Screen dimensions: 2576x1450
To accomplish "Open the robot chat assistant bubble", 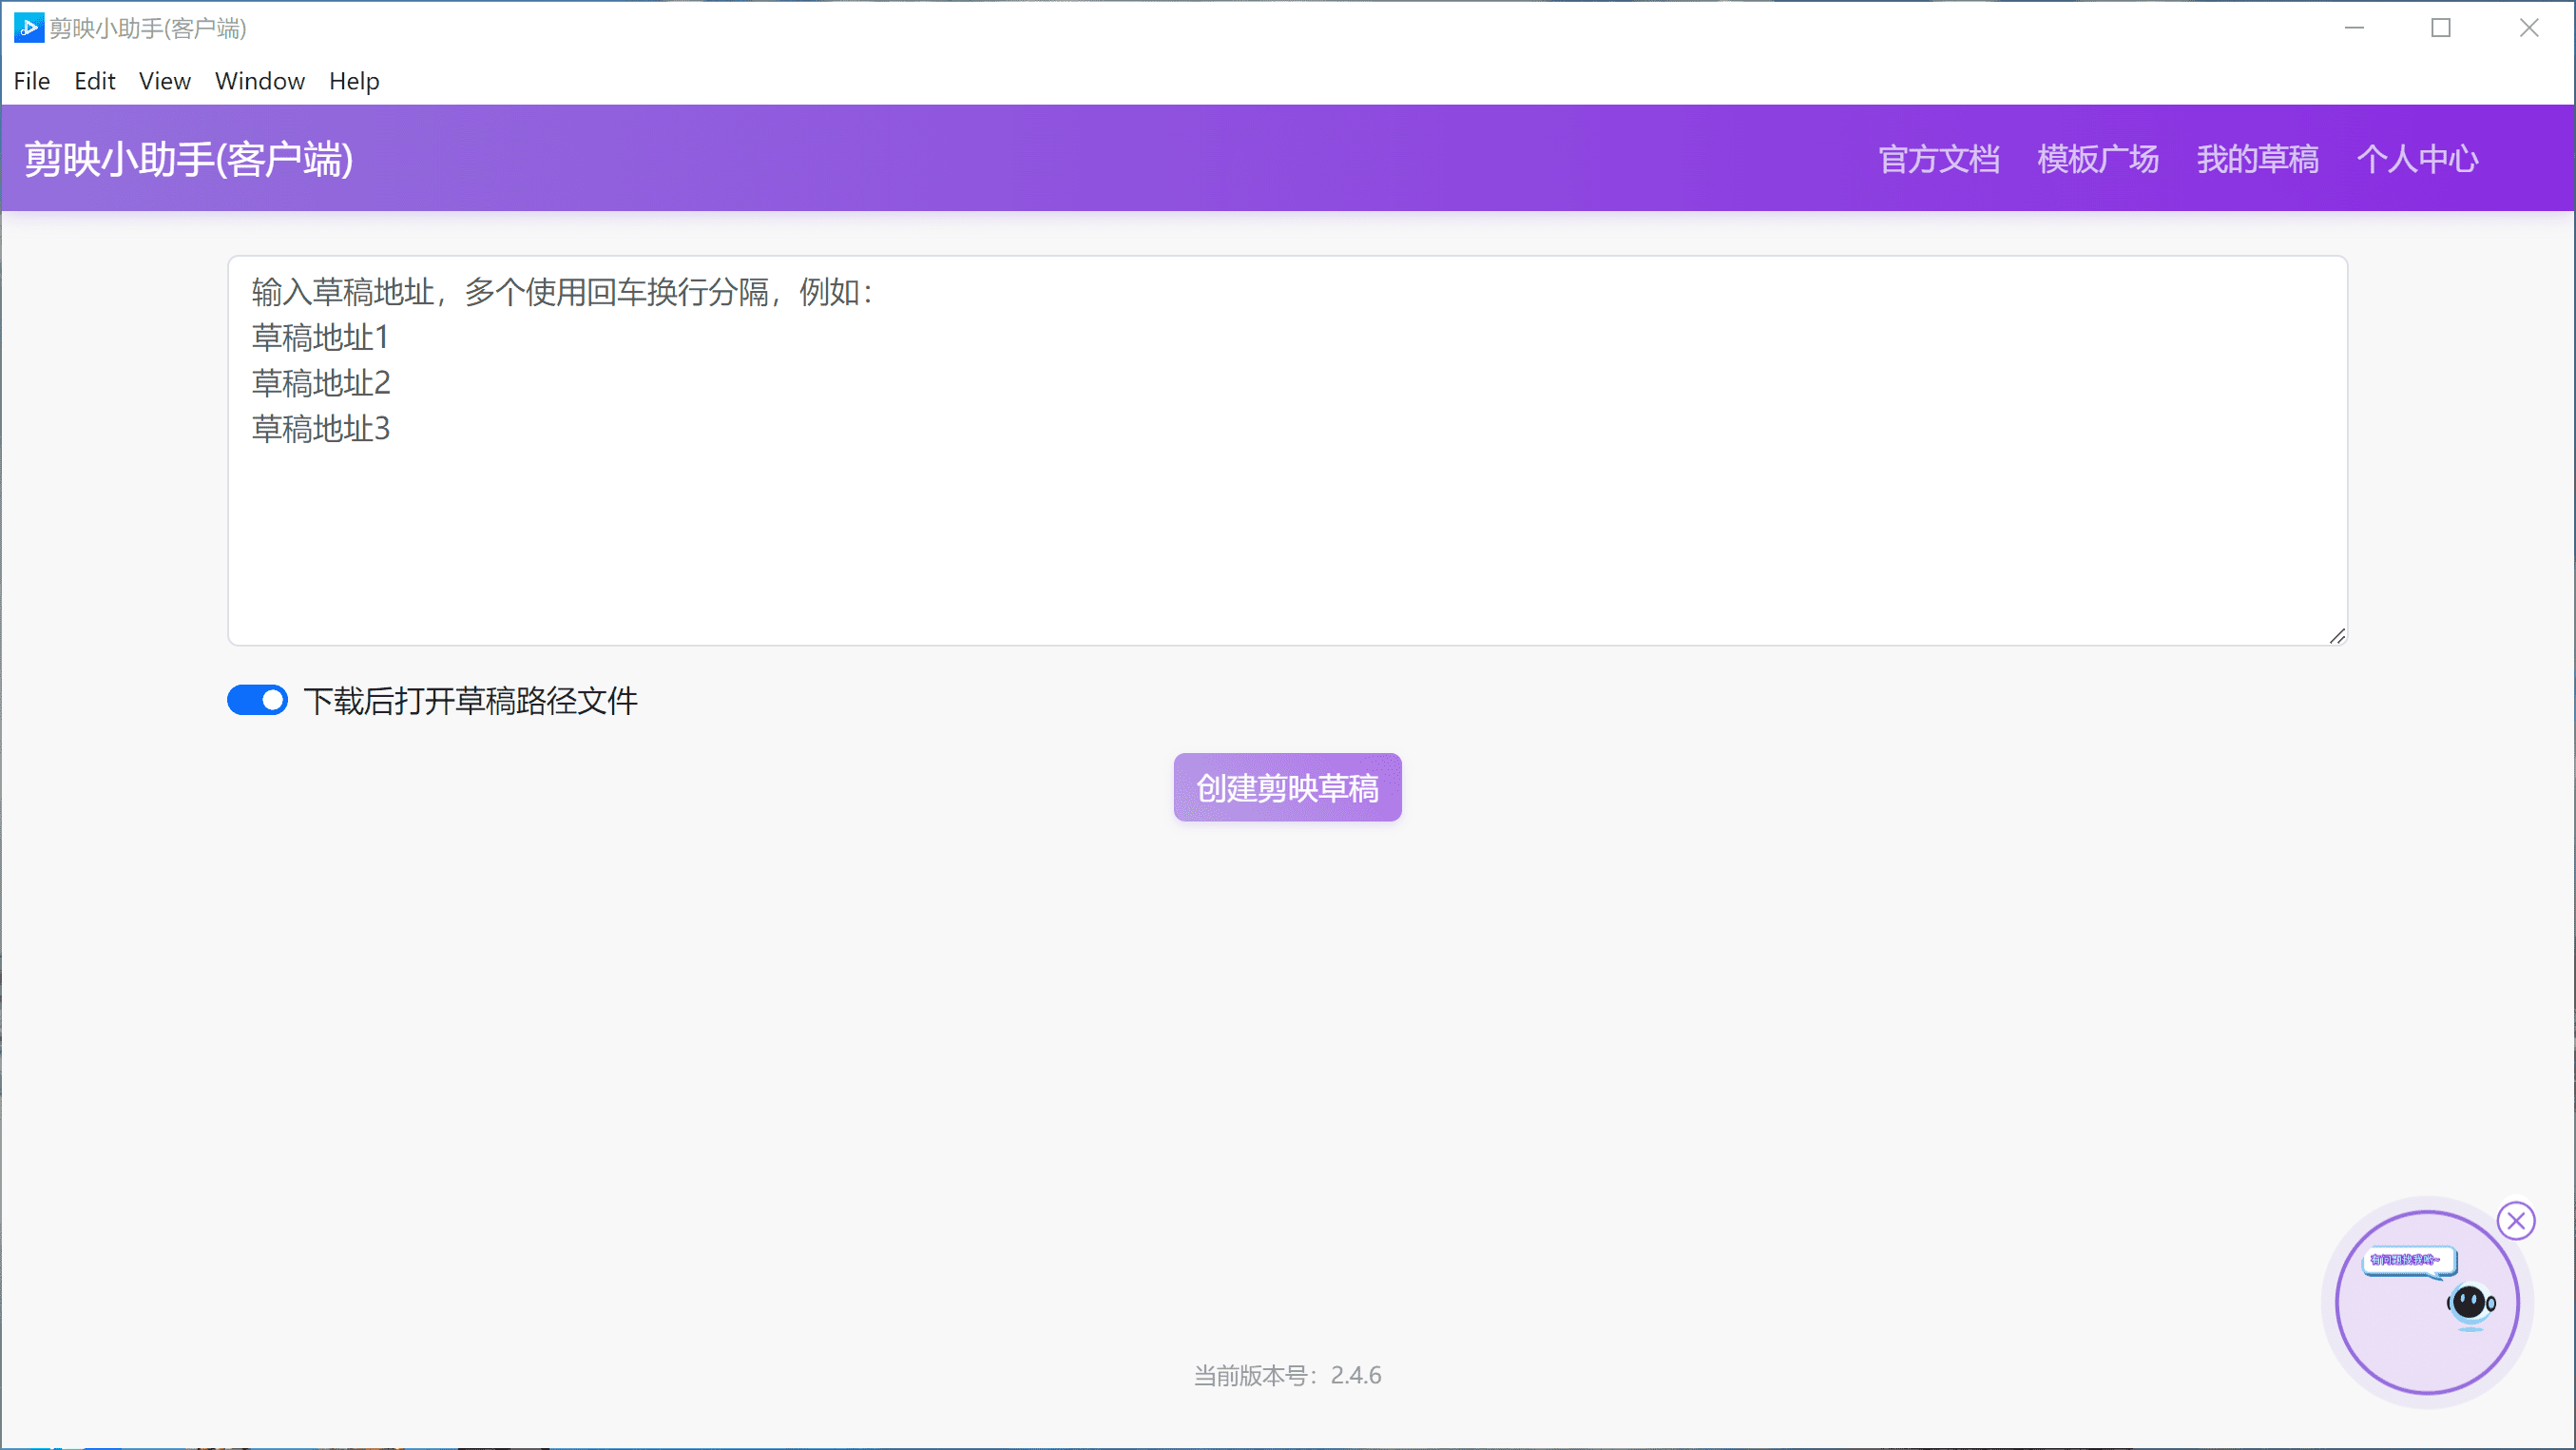I will pos(2426,1302).
